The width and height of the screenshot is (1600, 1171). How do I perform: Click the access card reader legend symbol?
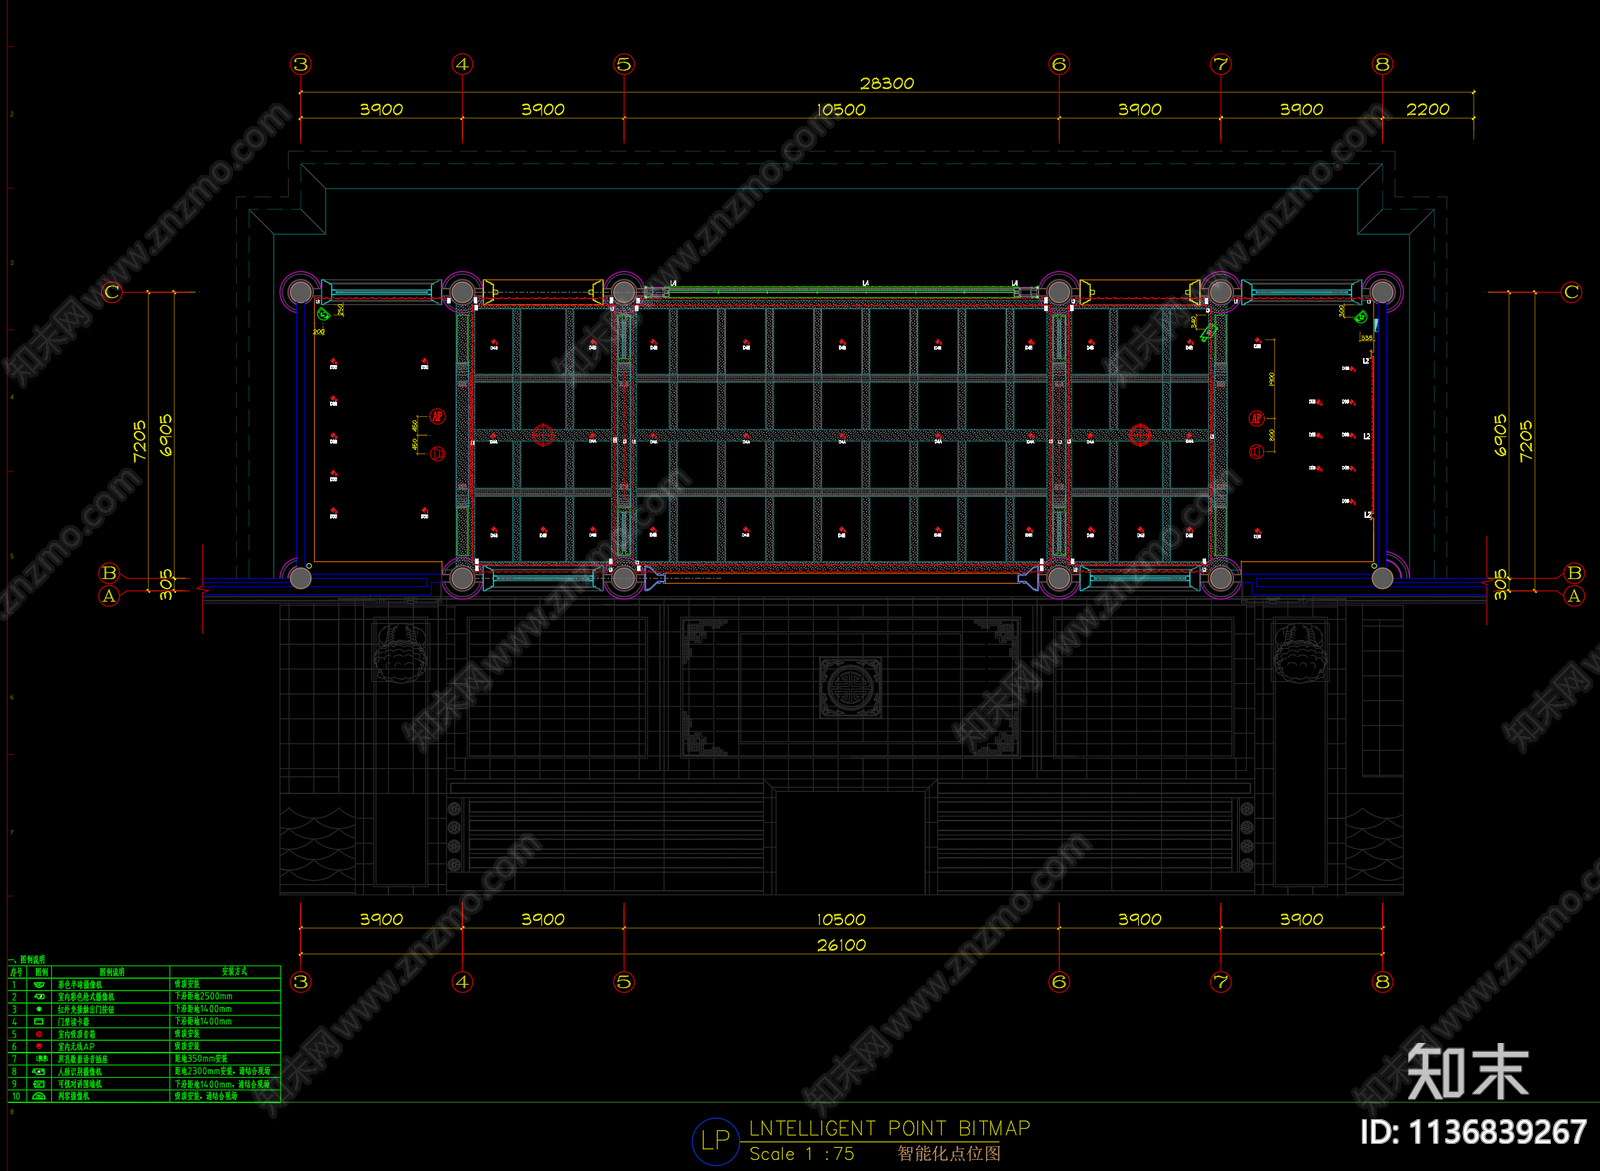tap(40, 1022)
